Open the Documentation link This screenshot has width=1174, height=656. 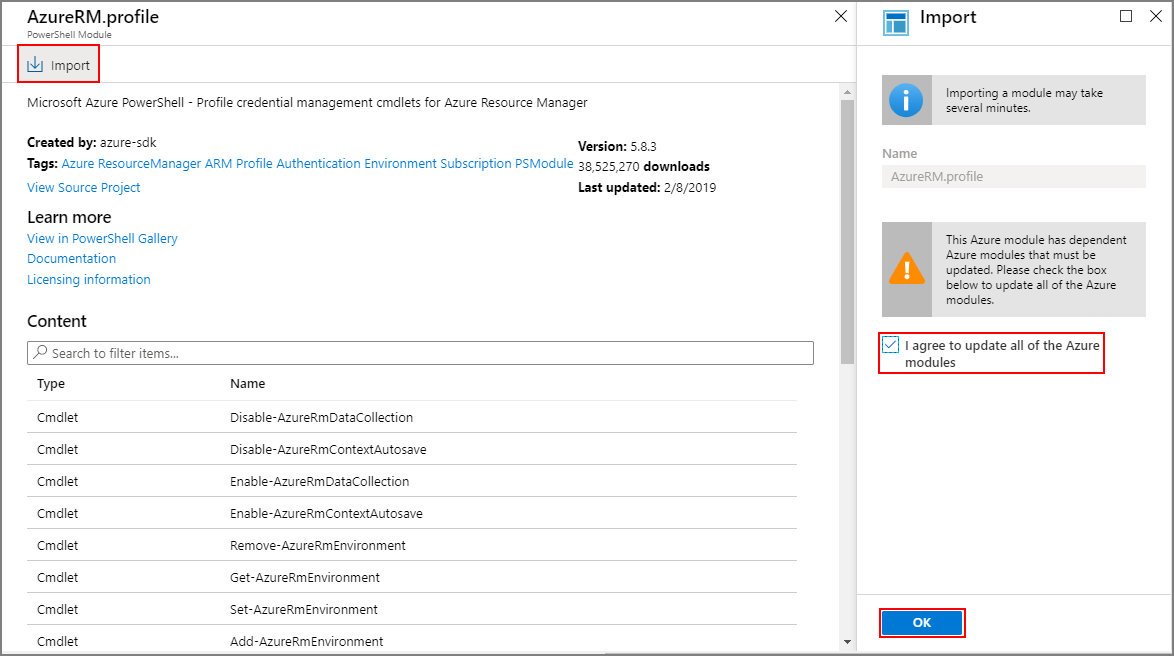(71, 258)
